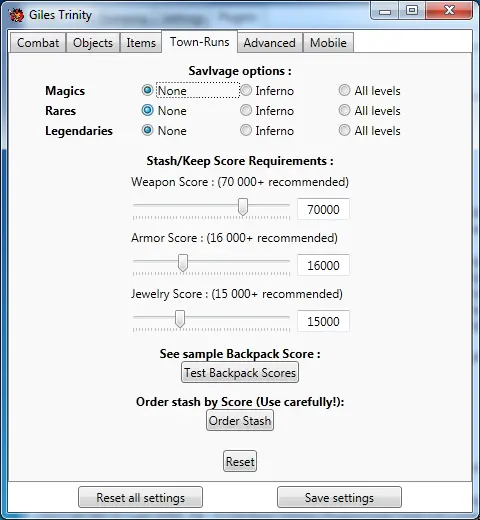Click the Order Stash button

pyautogui.click(x=240, y=421)
